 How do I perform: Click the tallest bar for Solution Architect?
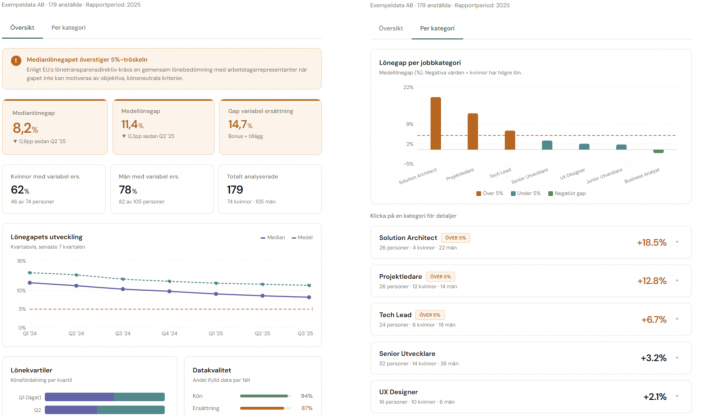click(435, 121)
